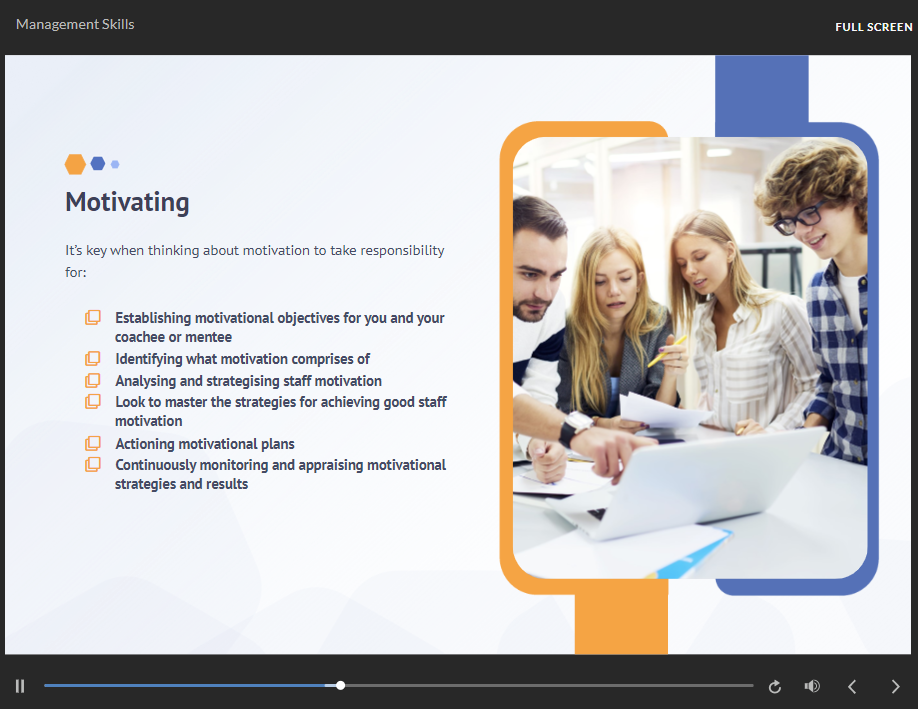The width and height of the screenshot is (918, 709).
Task: Enter FULL SCREEN mode
Action: pos(873,27)
